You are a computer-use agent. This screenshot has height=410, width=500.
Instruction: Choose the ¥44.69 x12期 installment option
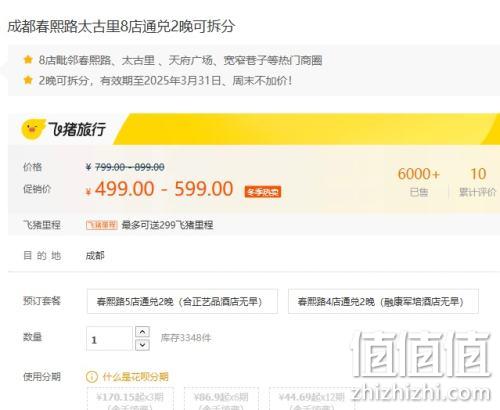[x=312, y=399]
